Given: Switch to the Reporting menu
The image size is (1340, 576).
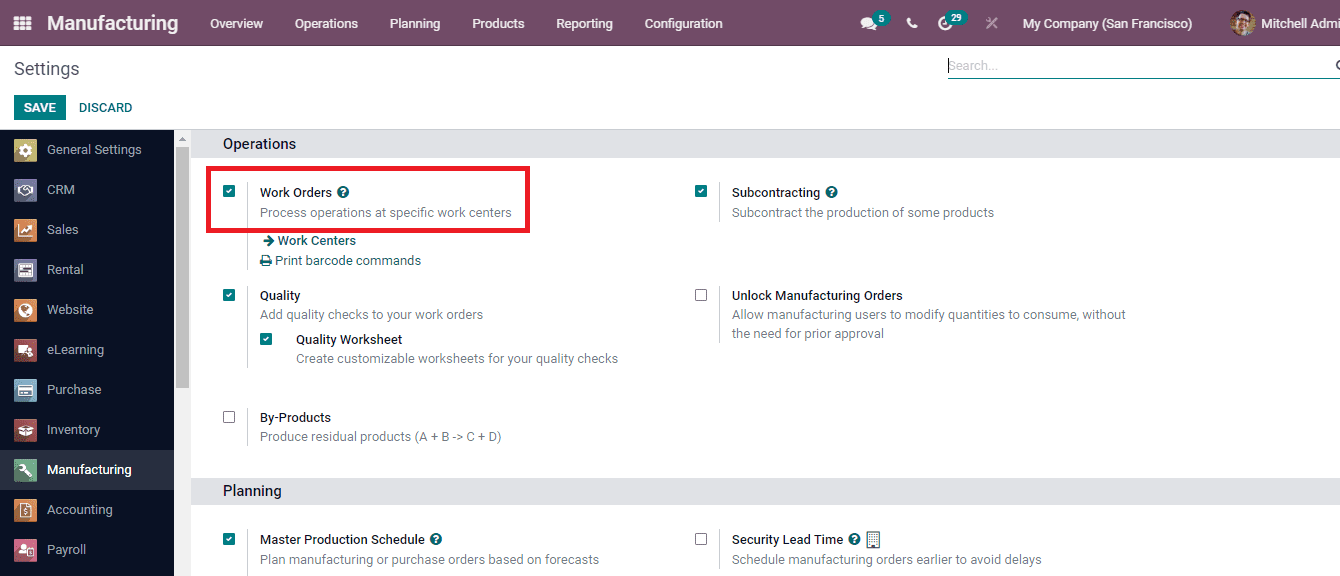Looking at the screenshot, I should [x=584, y=23].
